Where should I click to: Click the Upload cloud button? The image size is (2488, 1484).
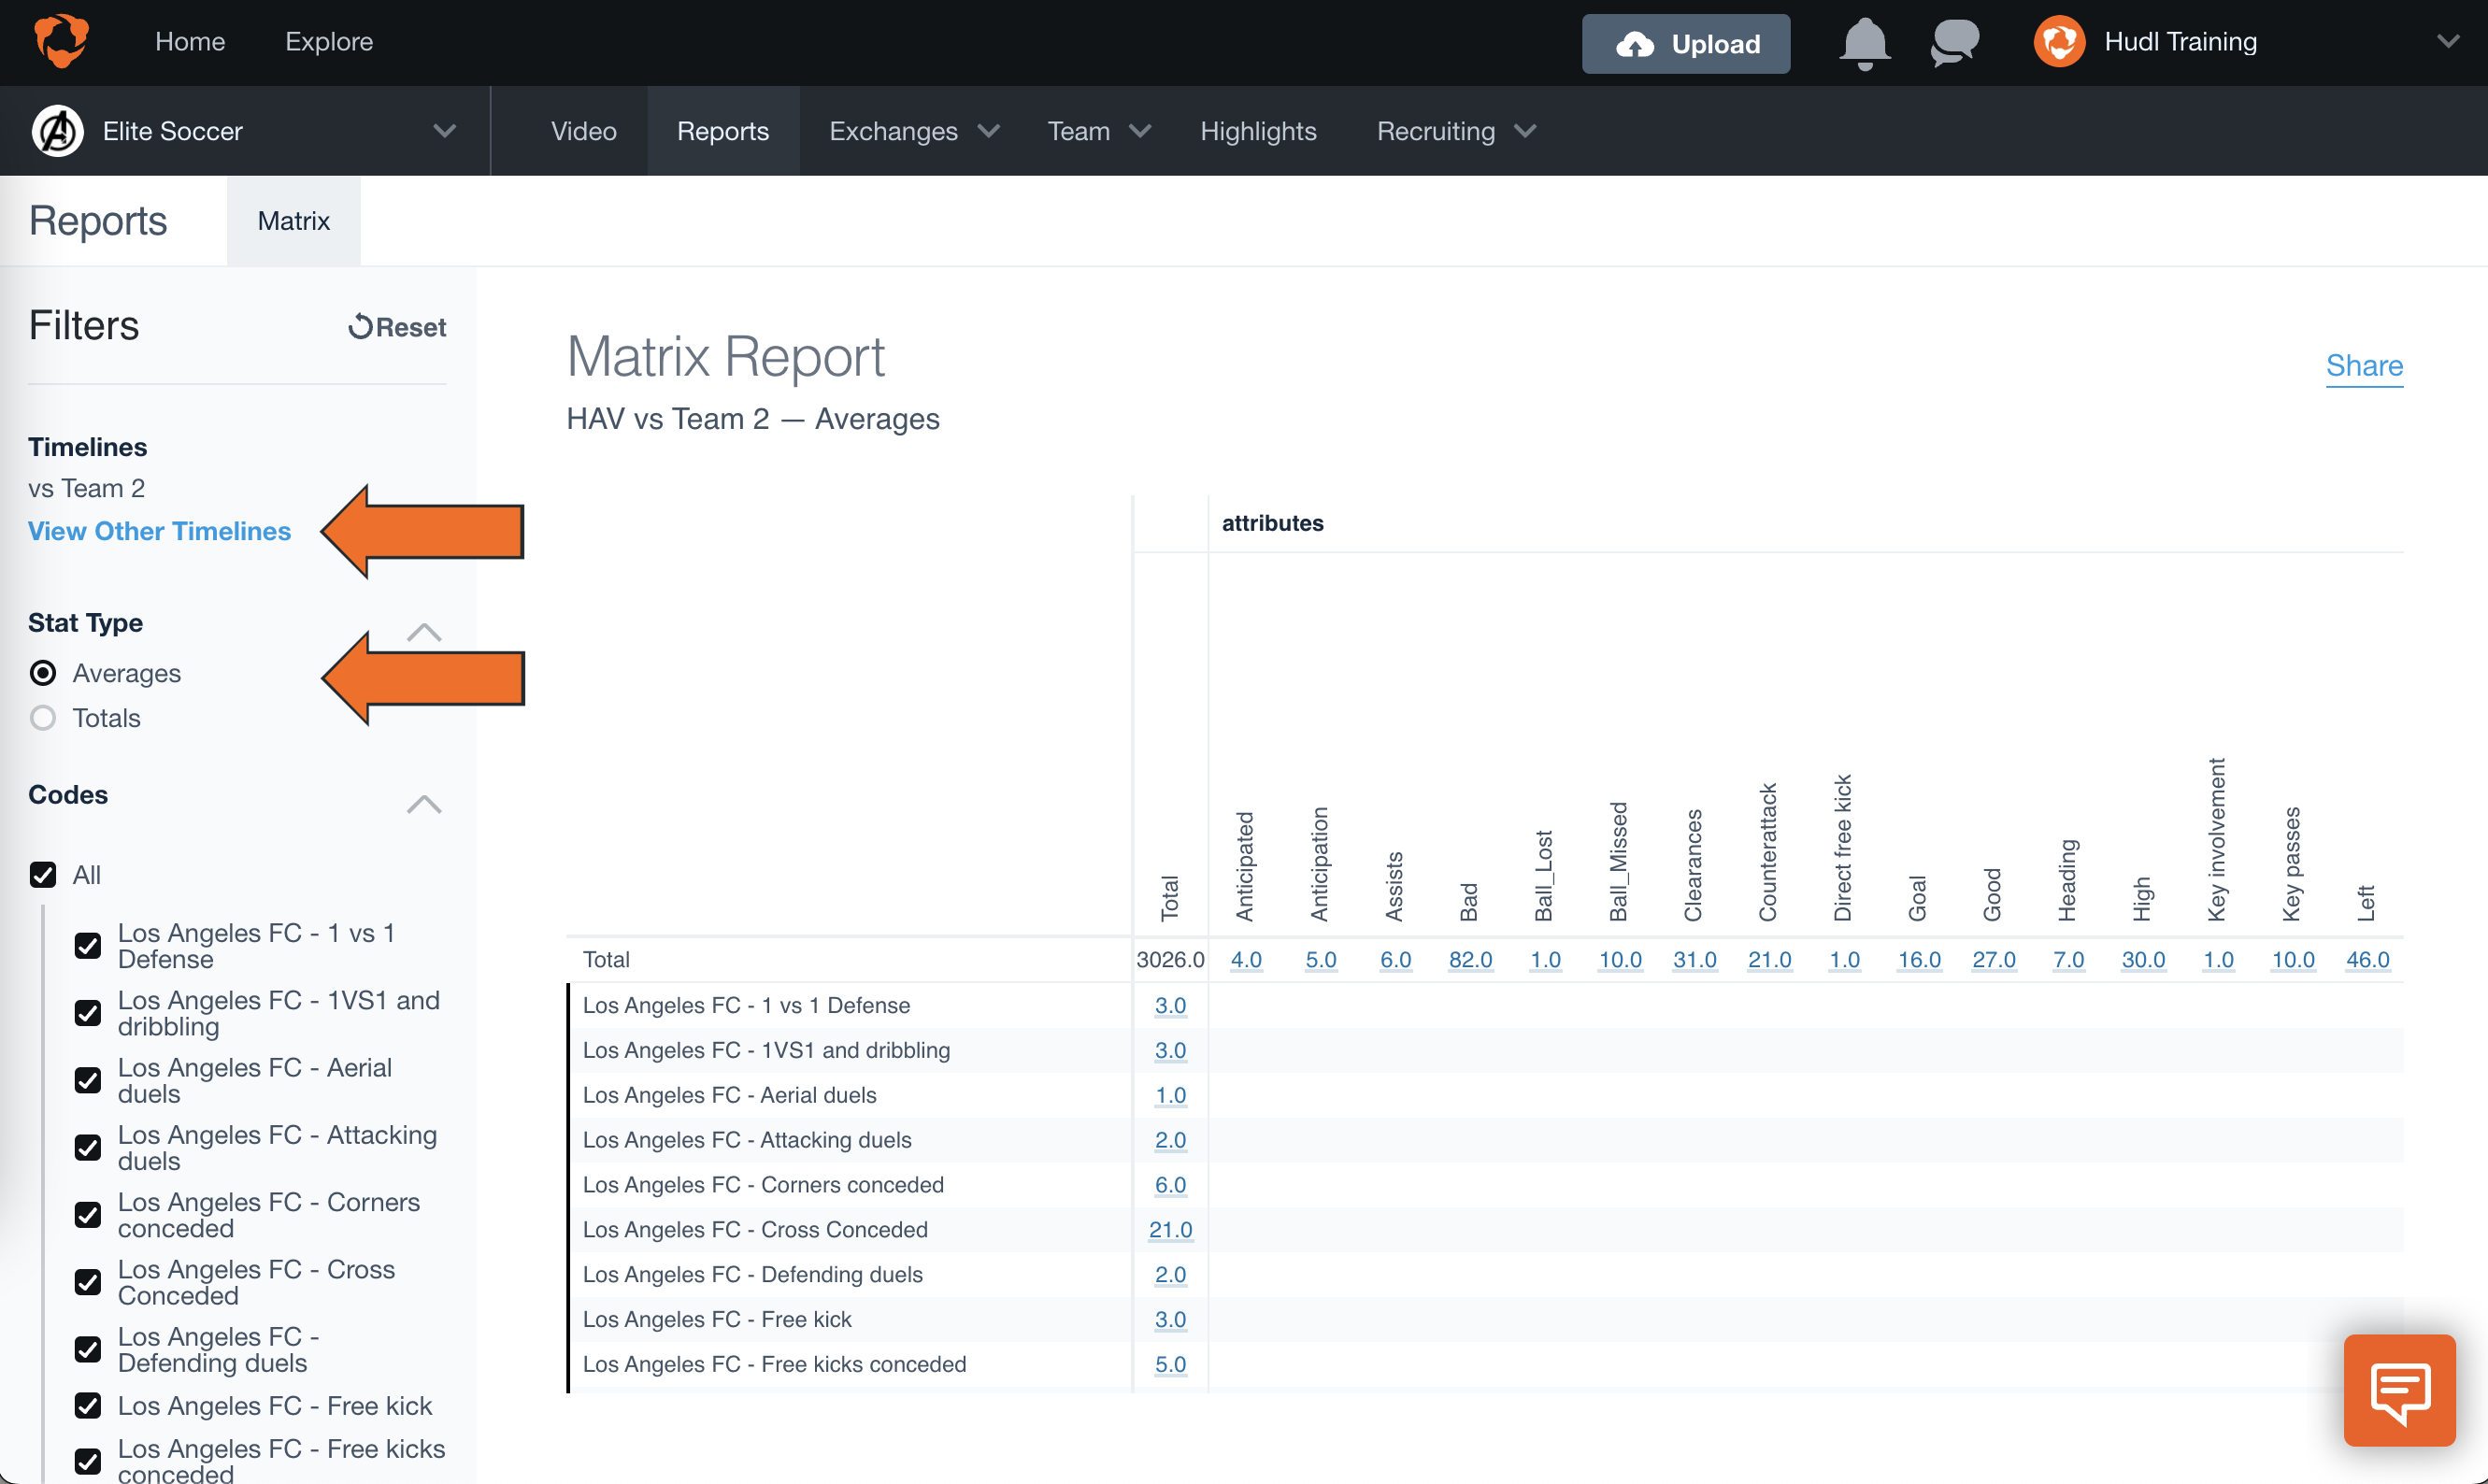pyautogui.click(x=1685, y=44)
